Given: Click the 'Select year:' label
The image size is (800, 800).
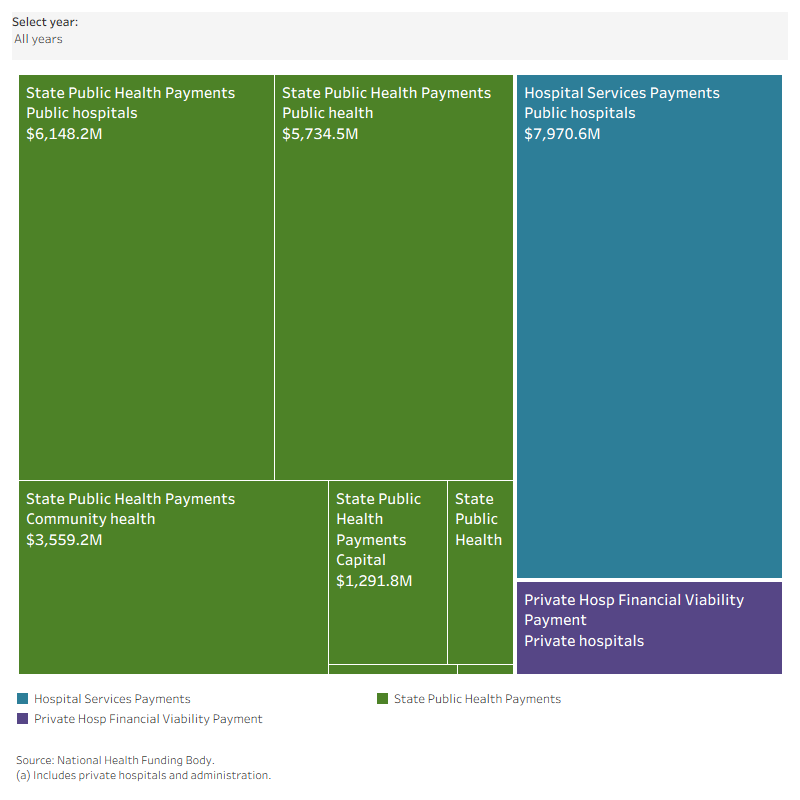Looking at the screenshot, I should pos(45,22).
